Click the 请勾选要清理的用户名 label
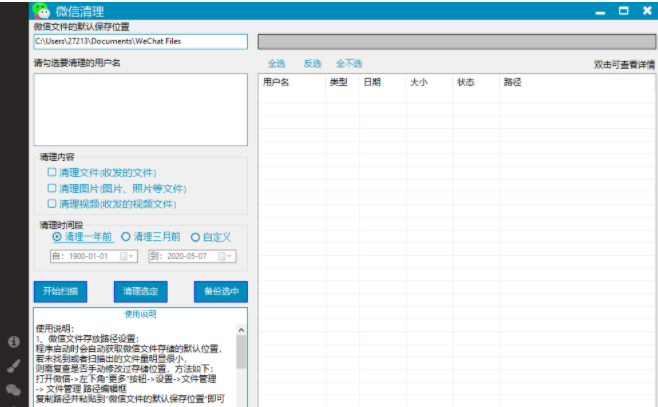This screenshot has width=658, height=407. point(77,63)
